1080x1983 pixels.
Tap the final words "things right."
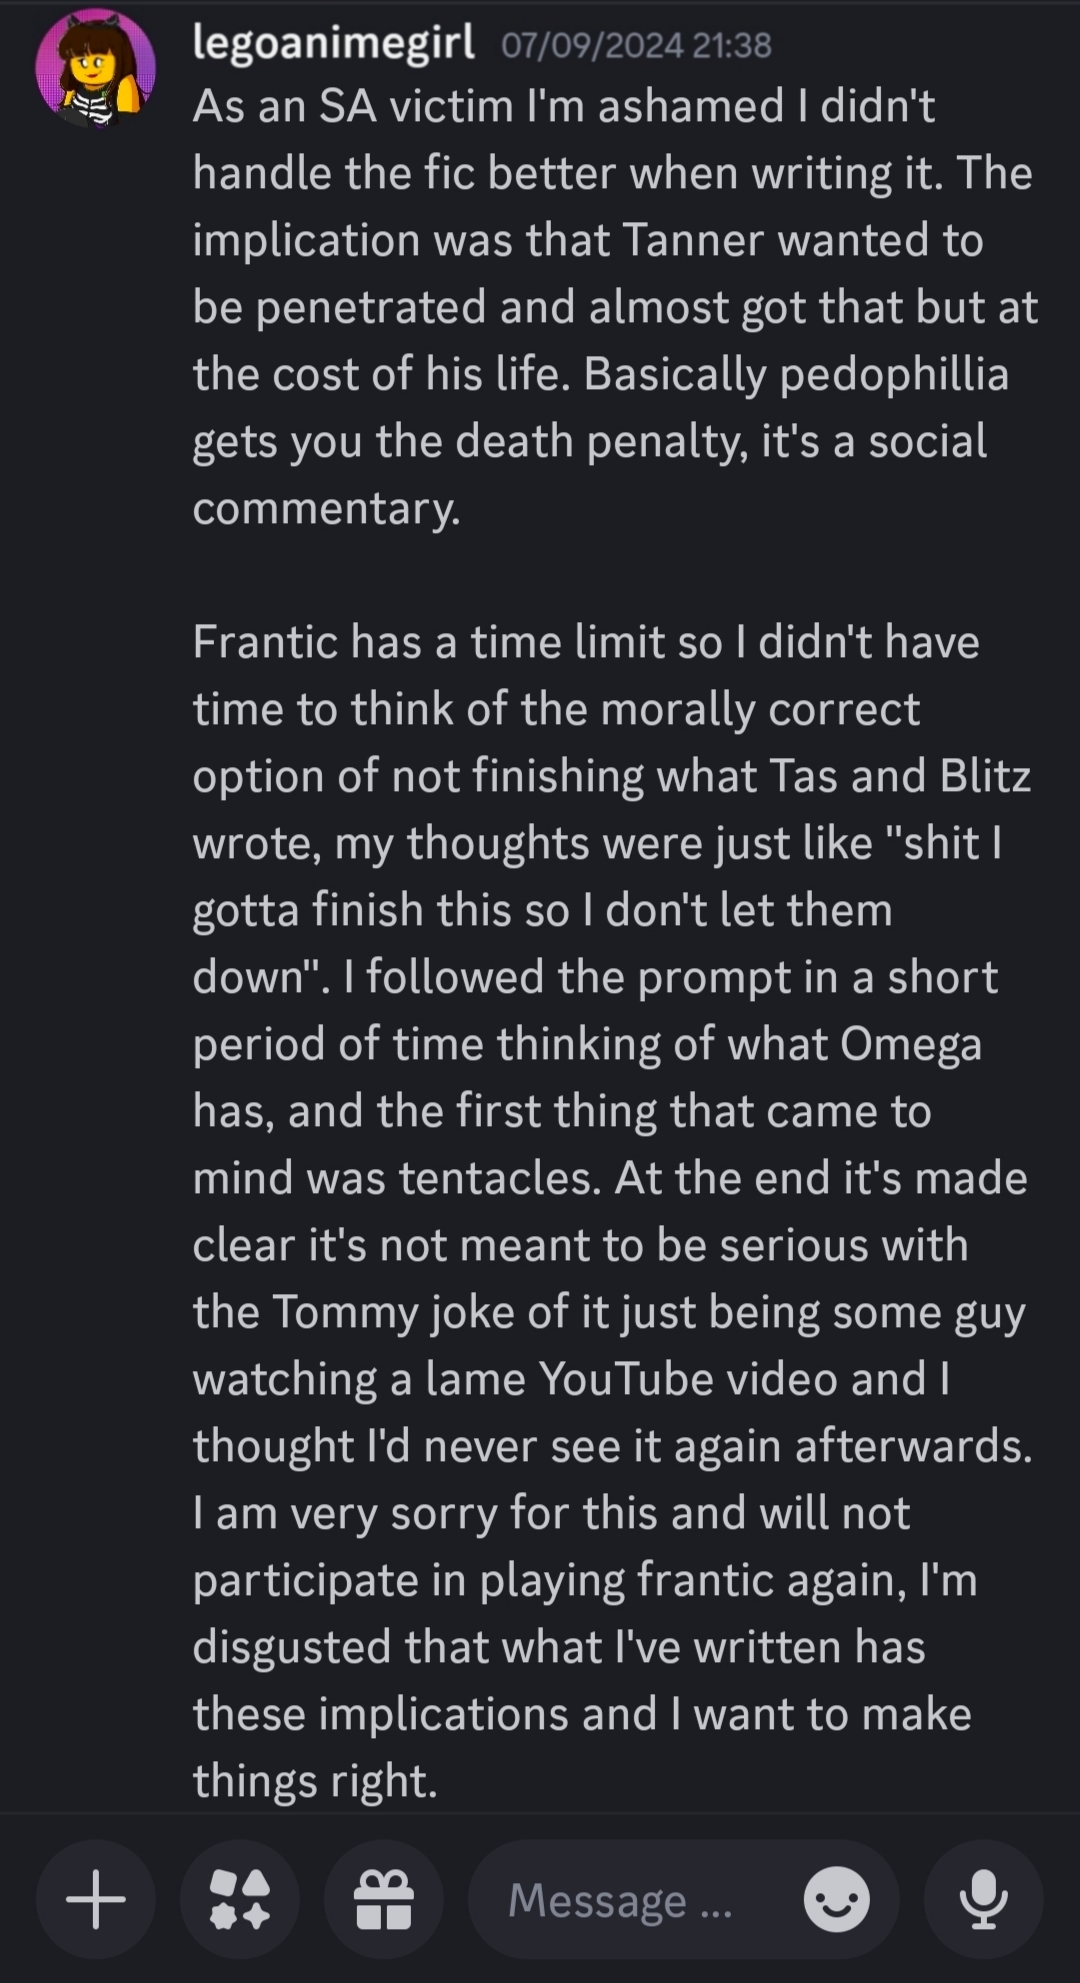point(315,1781)
